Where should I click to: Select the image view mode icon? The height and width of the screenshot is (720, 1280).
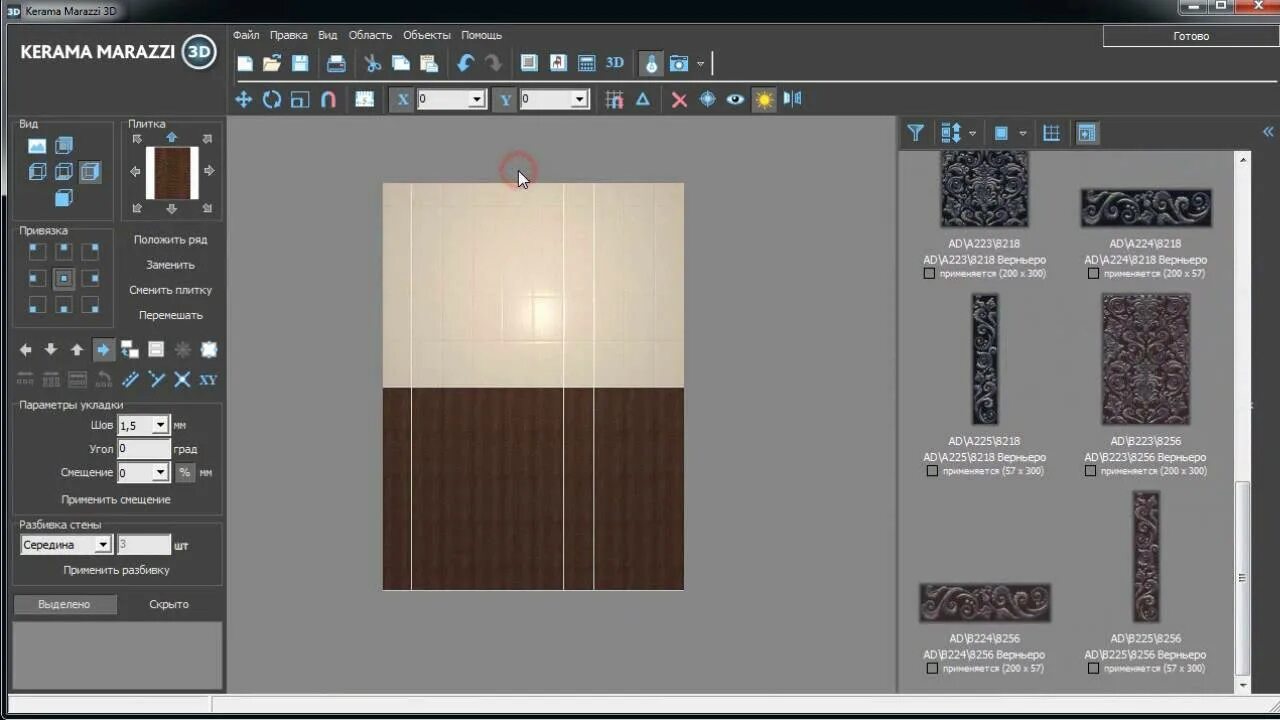coord(37,146)
